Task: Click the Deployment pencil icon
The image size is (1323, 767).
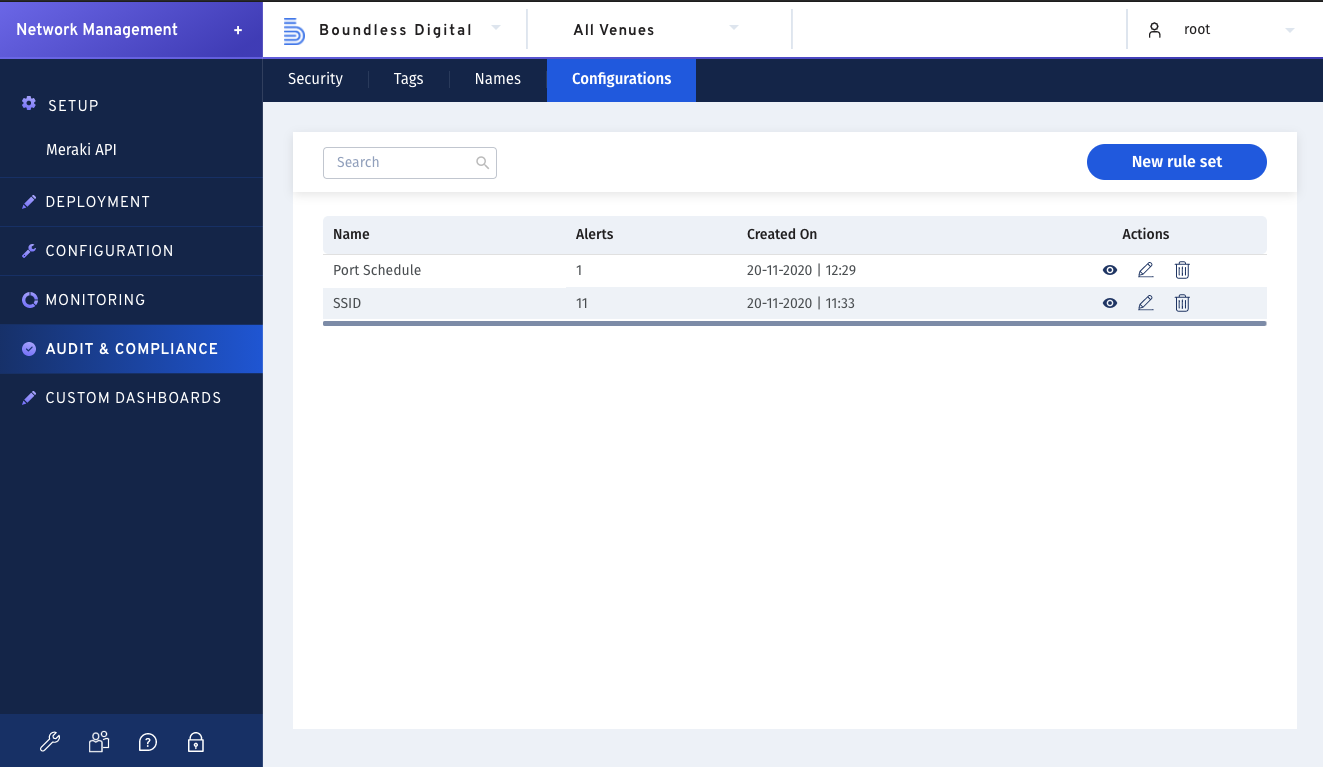Action: pyautogui.click(x=29, y=202)
